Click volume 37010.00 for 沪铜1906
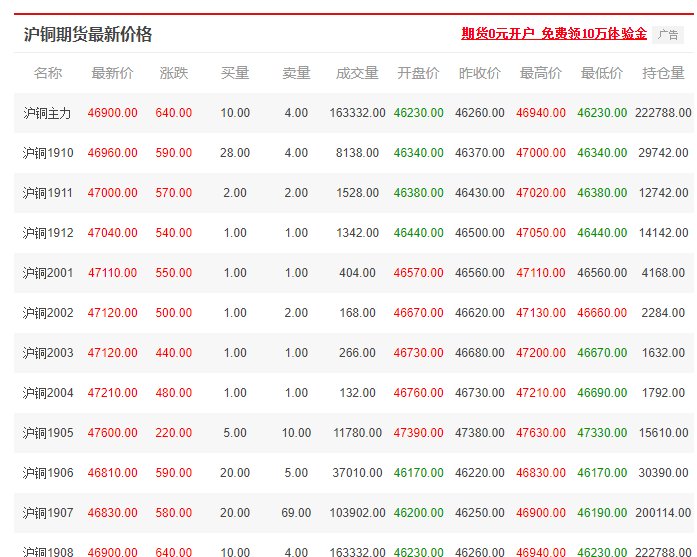 tap(357, 473)
